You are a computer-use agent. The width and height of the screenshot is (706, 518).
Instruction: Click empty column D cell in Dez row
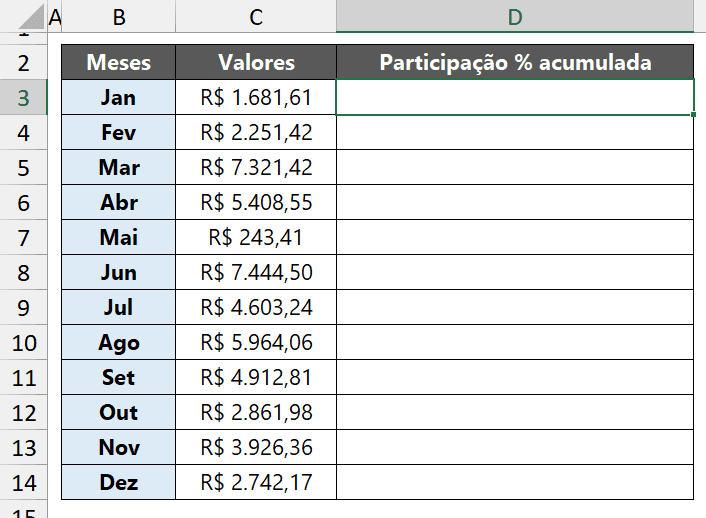pos(515,483)
